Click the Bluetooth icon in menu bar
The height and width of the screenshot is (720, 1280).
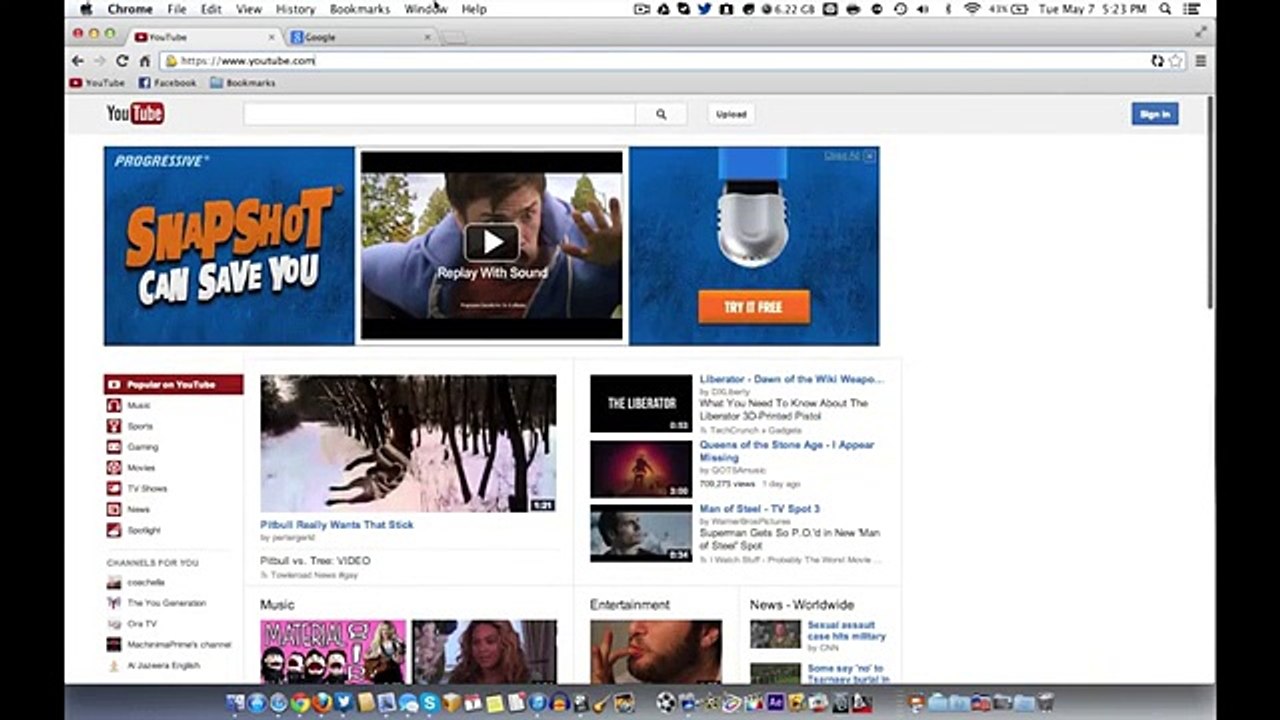[948, 9]
